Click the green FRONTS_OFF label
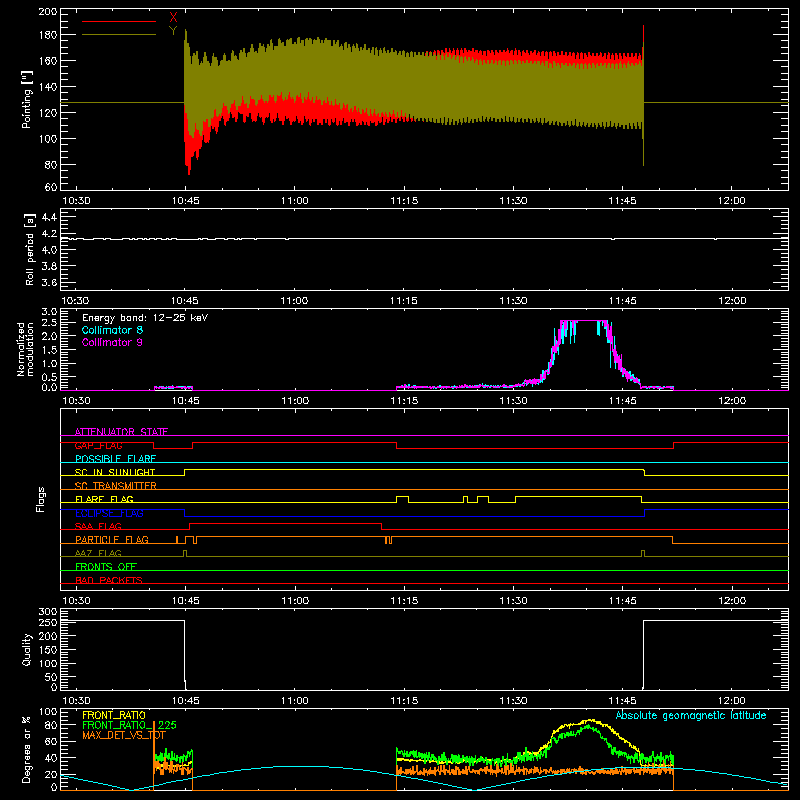The width and height of the screenshot is (800, 800). pyautogui.click(x=106, y=566)
